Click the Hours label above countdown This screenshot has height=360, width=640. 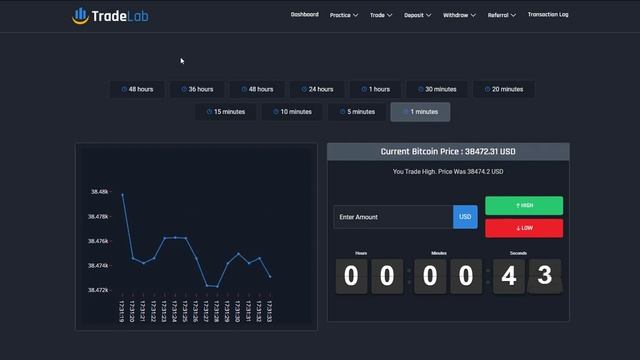click(x=361, y=253)
